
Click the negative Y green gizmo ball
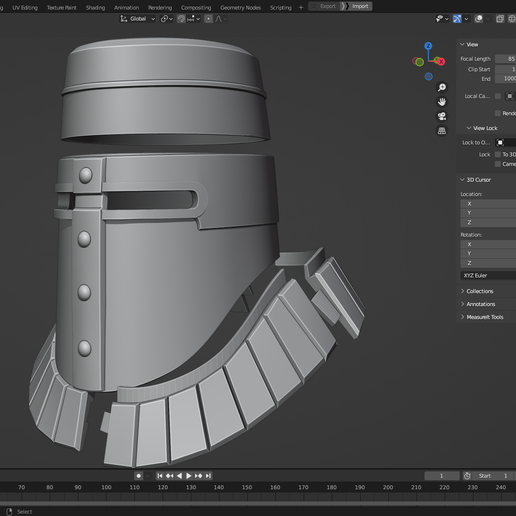[x=420, y=62]
